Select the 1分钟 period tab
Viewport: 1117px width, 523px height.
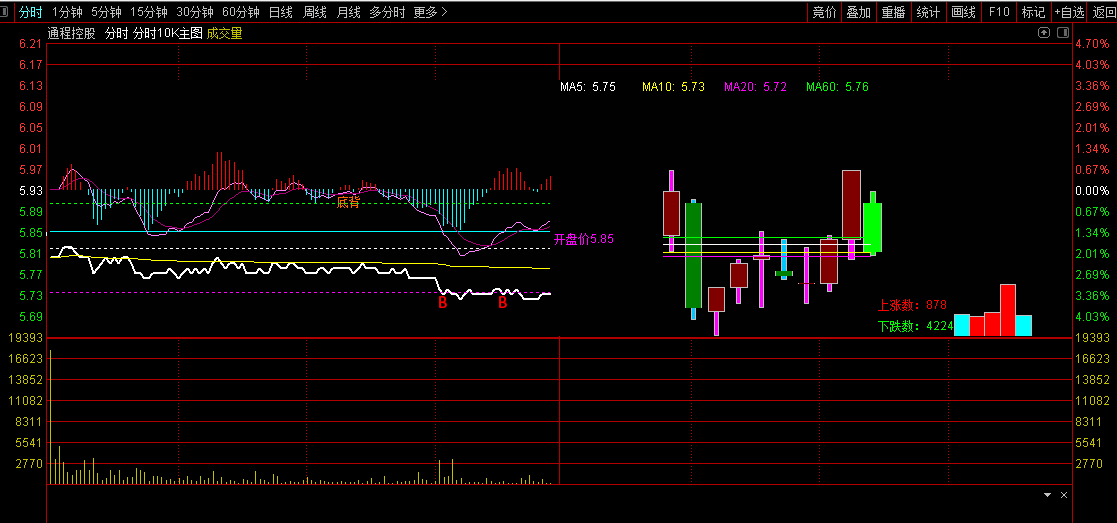pos(68,11)
